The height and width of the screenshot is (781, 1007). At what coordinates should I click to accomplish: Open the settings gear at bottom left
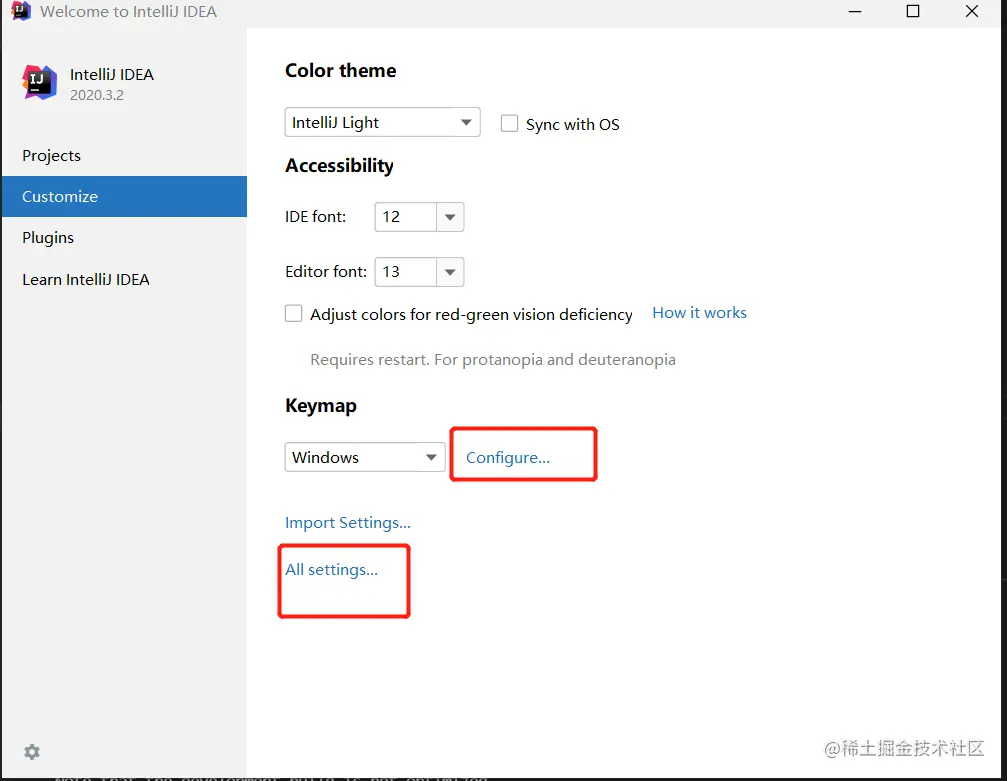click(x=32, y=751)
